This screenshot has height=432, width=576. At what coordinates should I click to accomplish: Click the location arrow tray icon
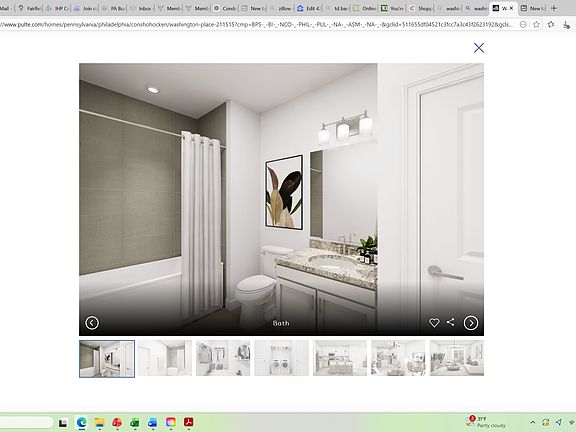[559, 422]
